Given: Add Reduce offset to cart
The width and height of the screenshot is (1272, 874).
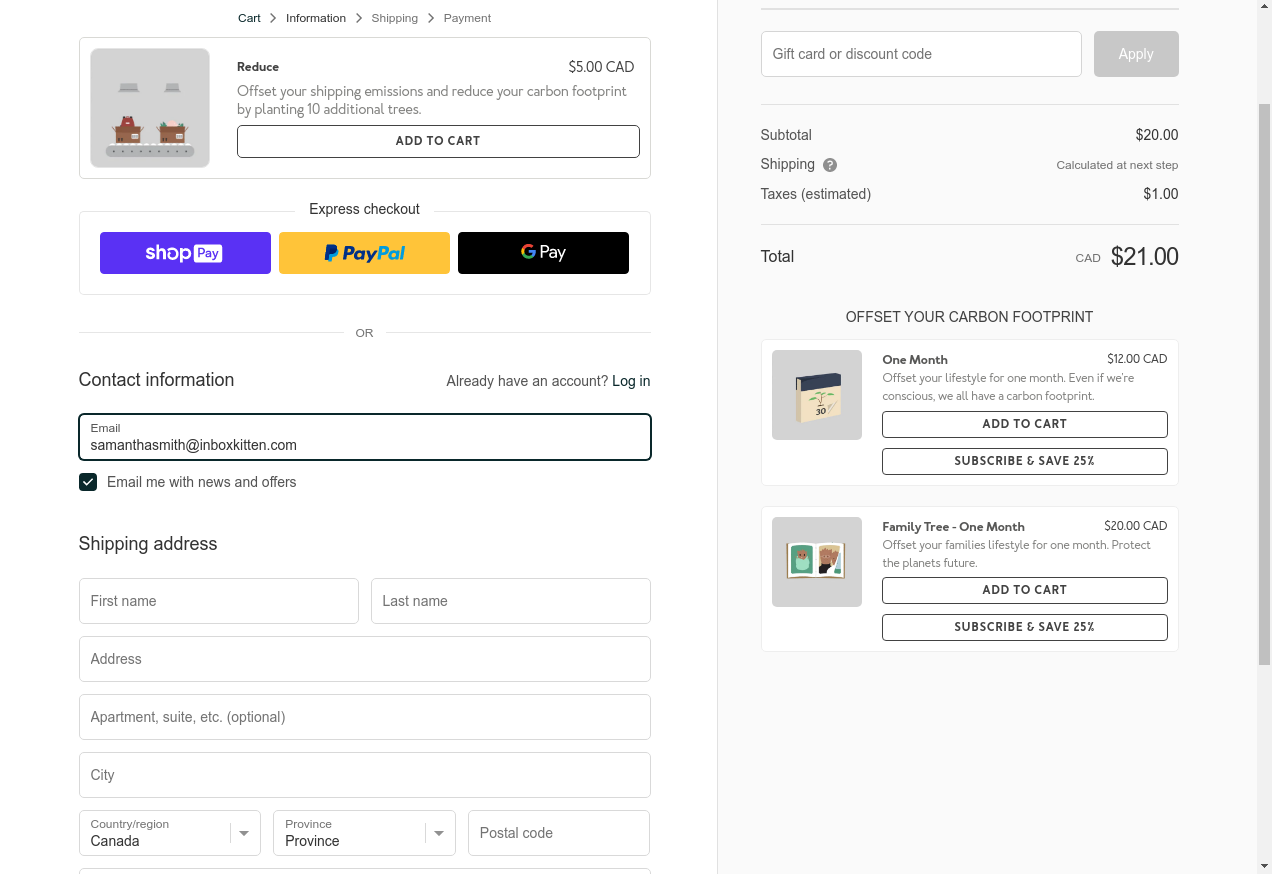Looking at the screenshot, I should click(x=438, y=141).
